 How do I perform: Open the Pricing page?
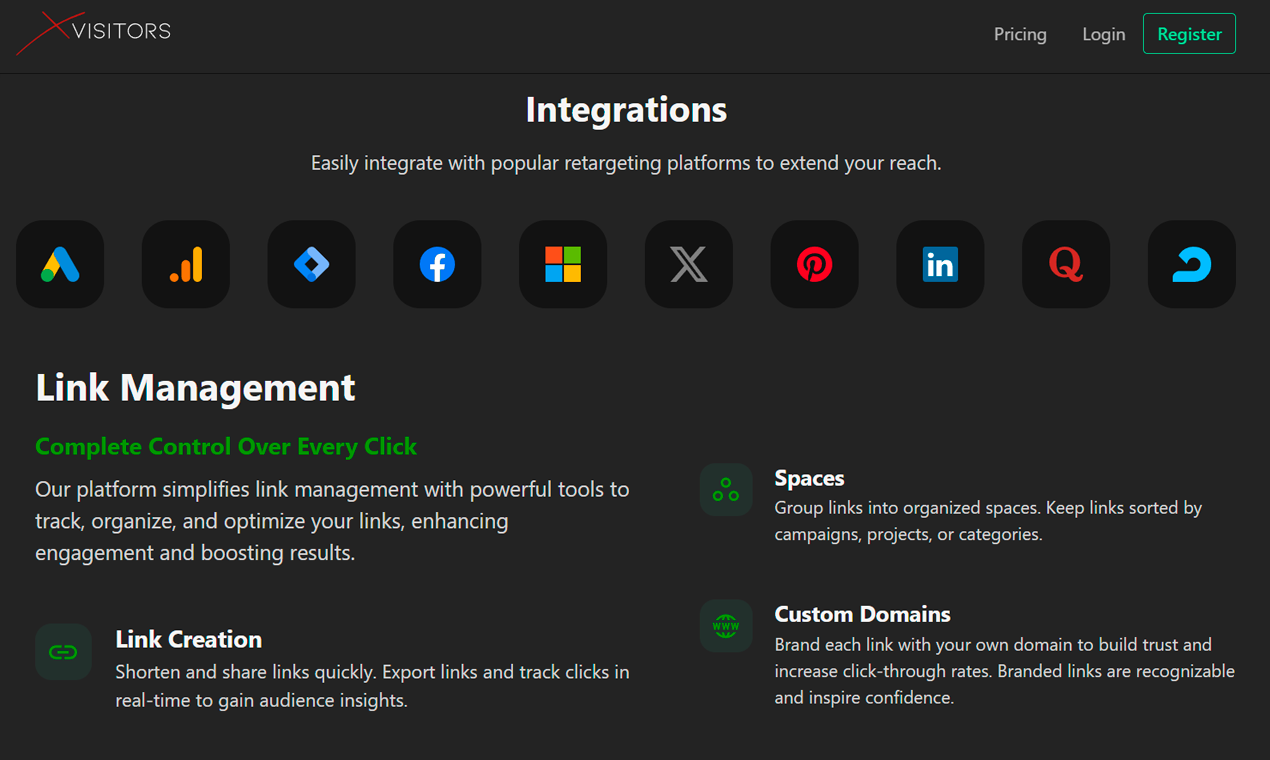coord(1020,34)
